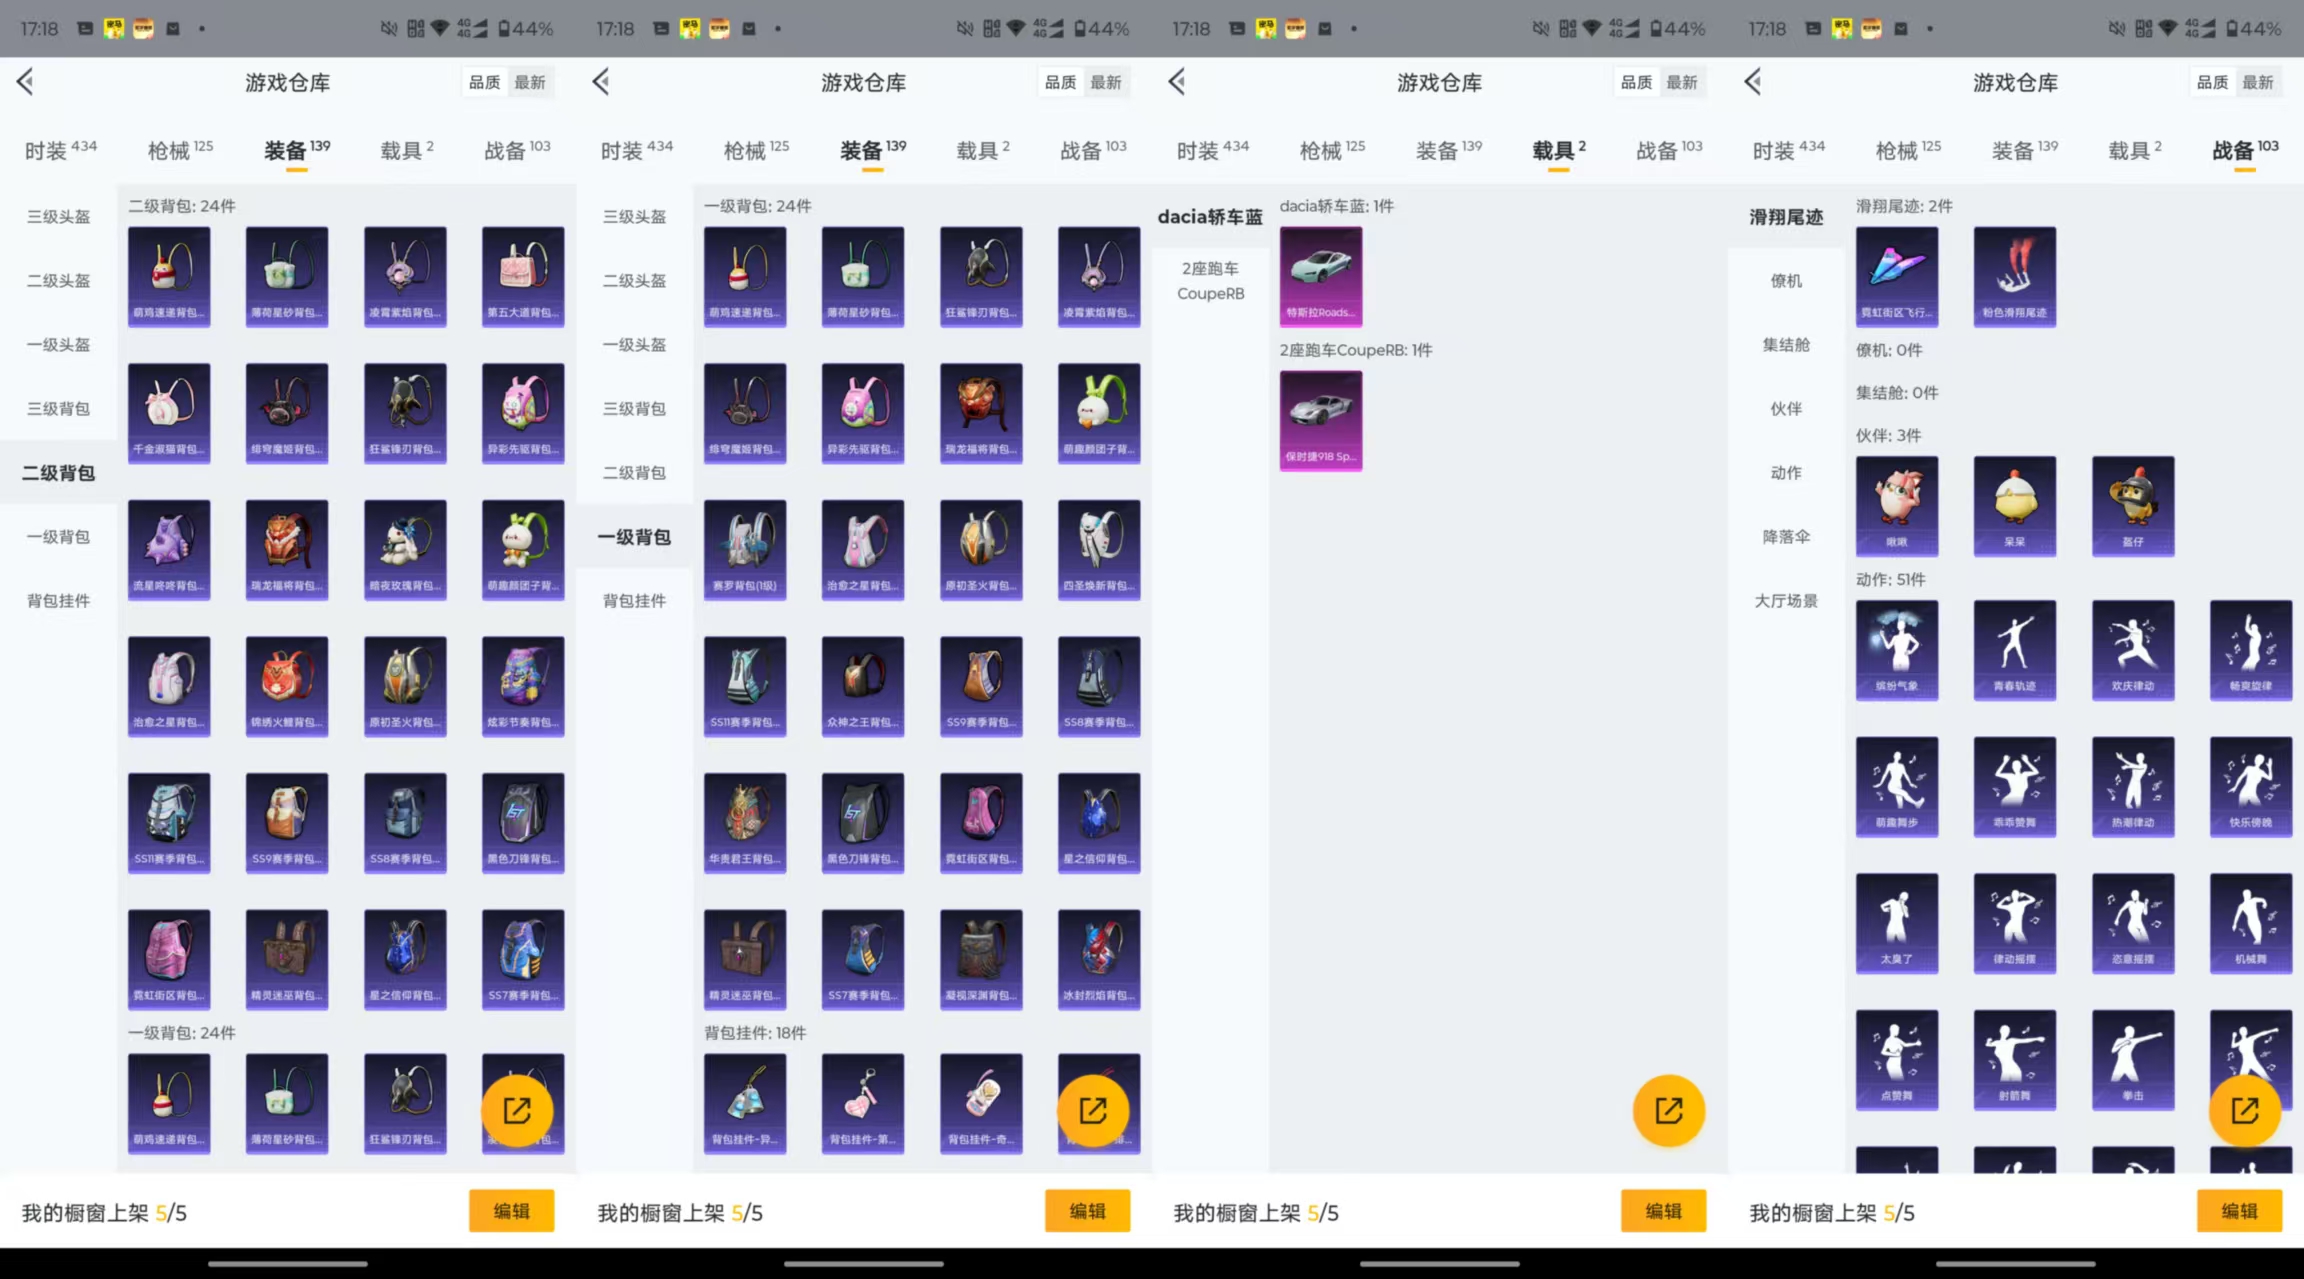The width and height of the screenshot is (2304, 1279).
Task: Select the 保时捷918 Spyder vehicle icon
Action: point(1320,420)
